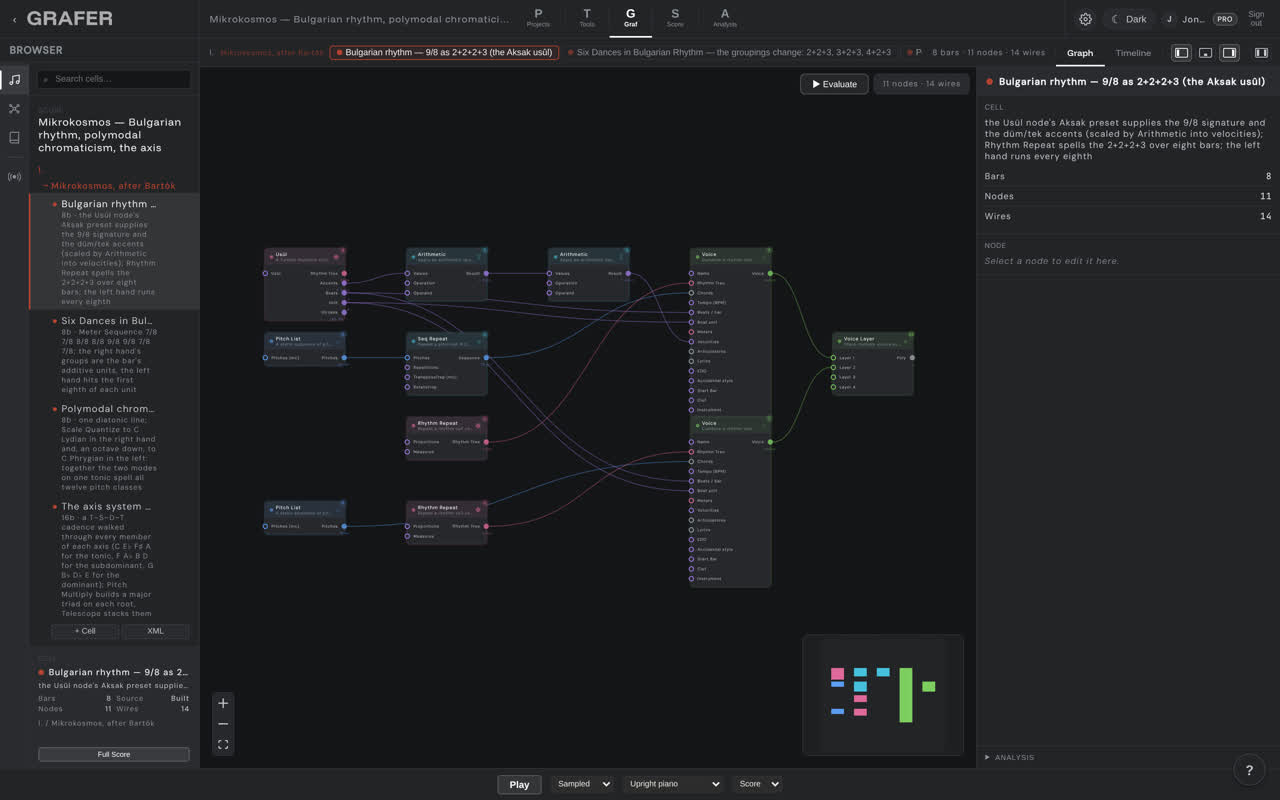Fit graph to view icon
The width and height of the screenshot is (1280, 800).
[223, 745]
